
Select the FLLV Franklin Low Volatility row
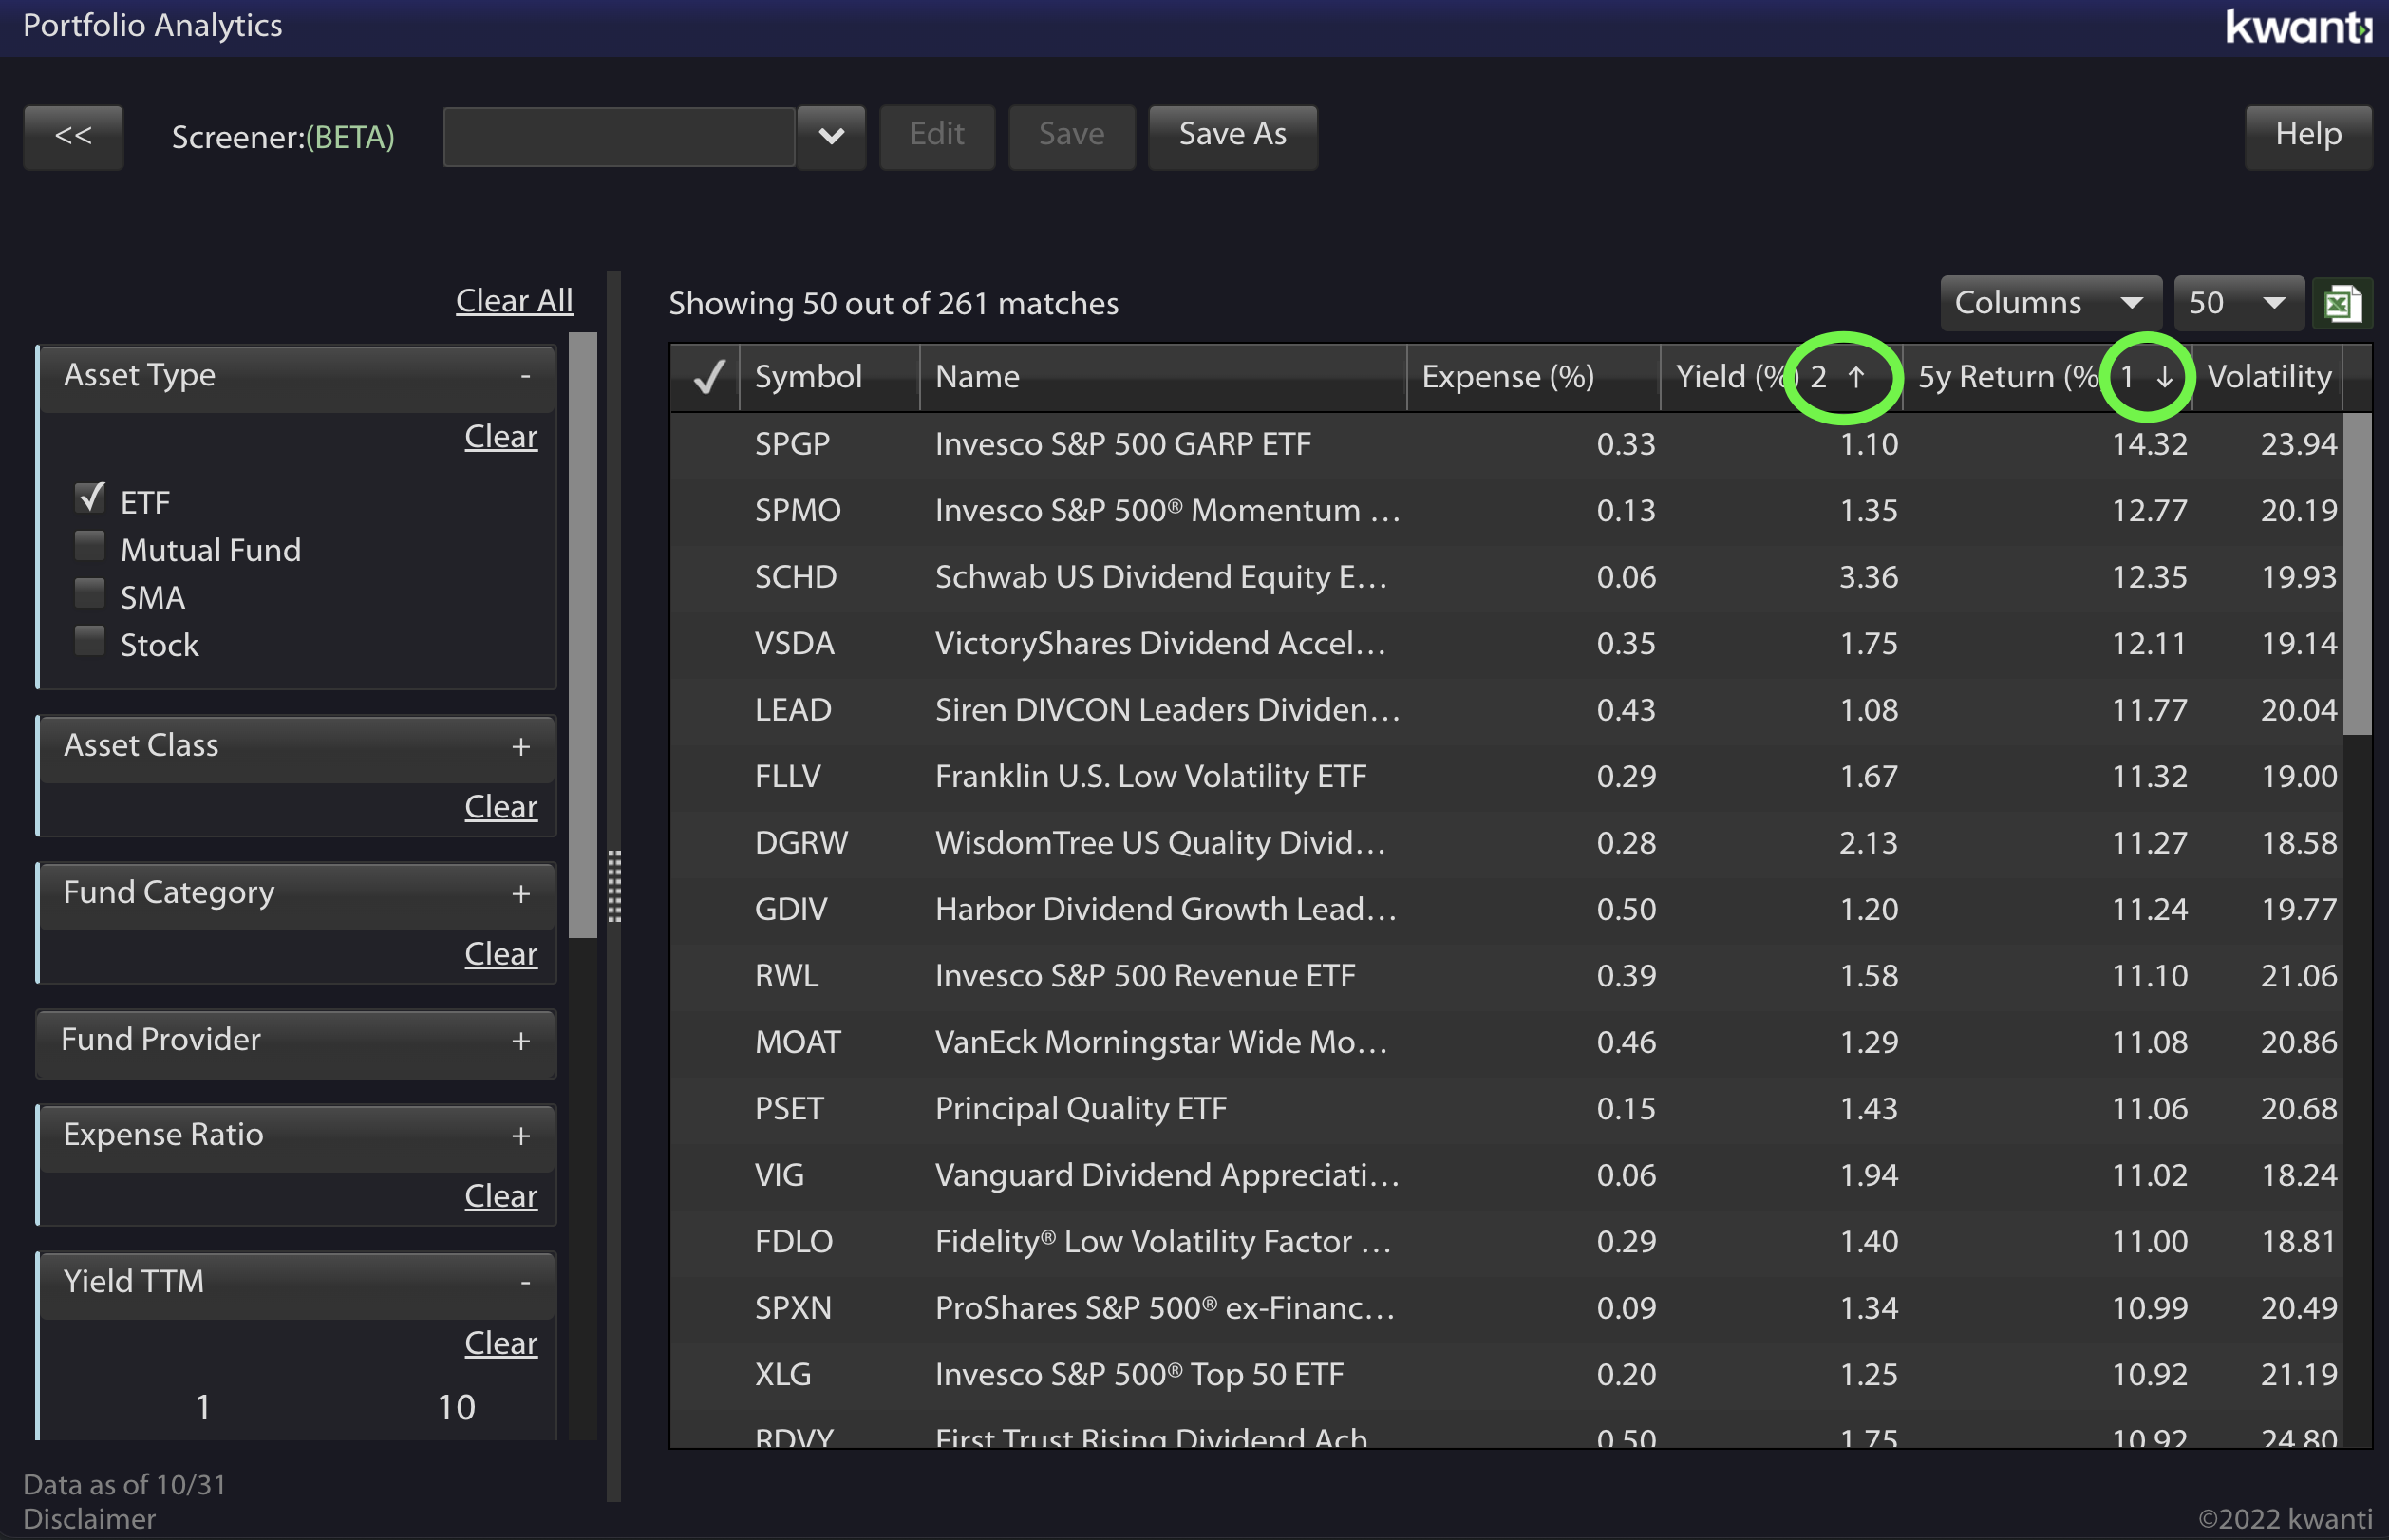(1506, 777)
